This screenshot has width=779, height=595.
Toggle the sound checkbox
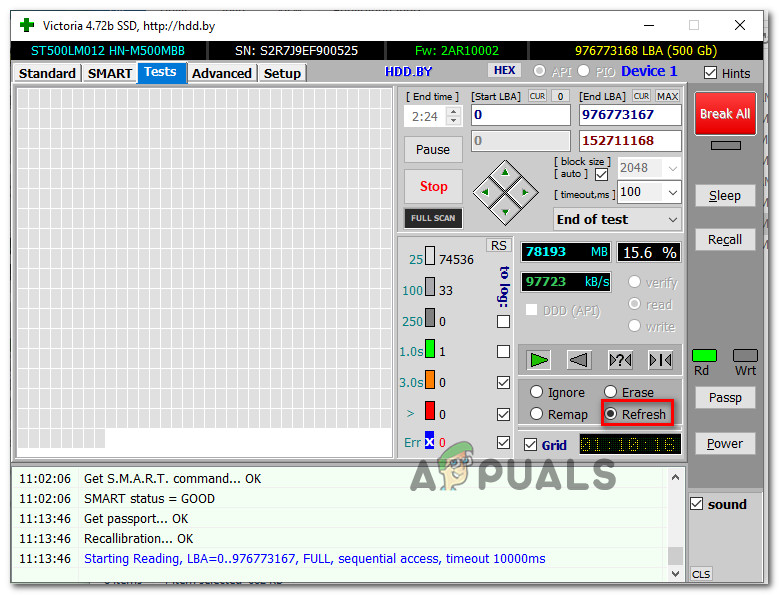point(697,504)
